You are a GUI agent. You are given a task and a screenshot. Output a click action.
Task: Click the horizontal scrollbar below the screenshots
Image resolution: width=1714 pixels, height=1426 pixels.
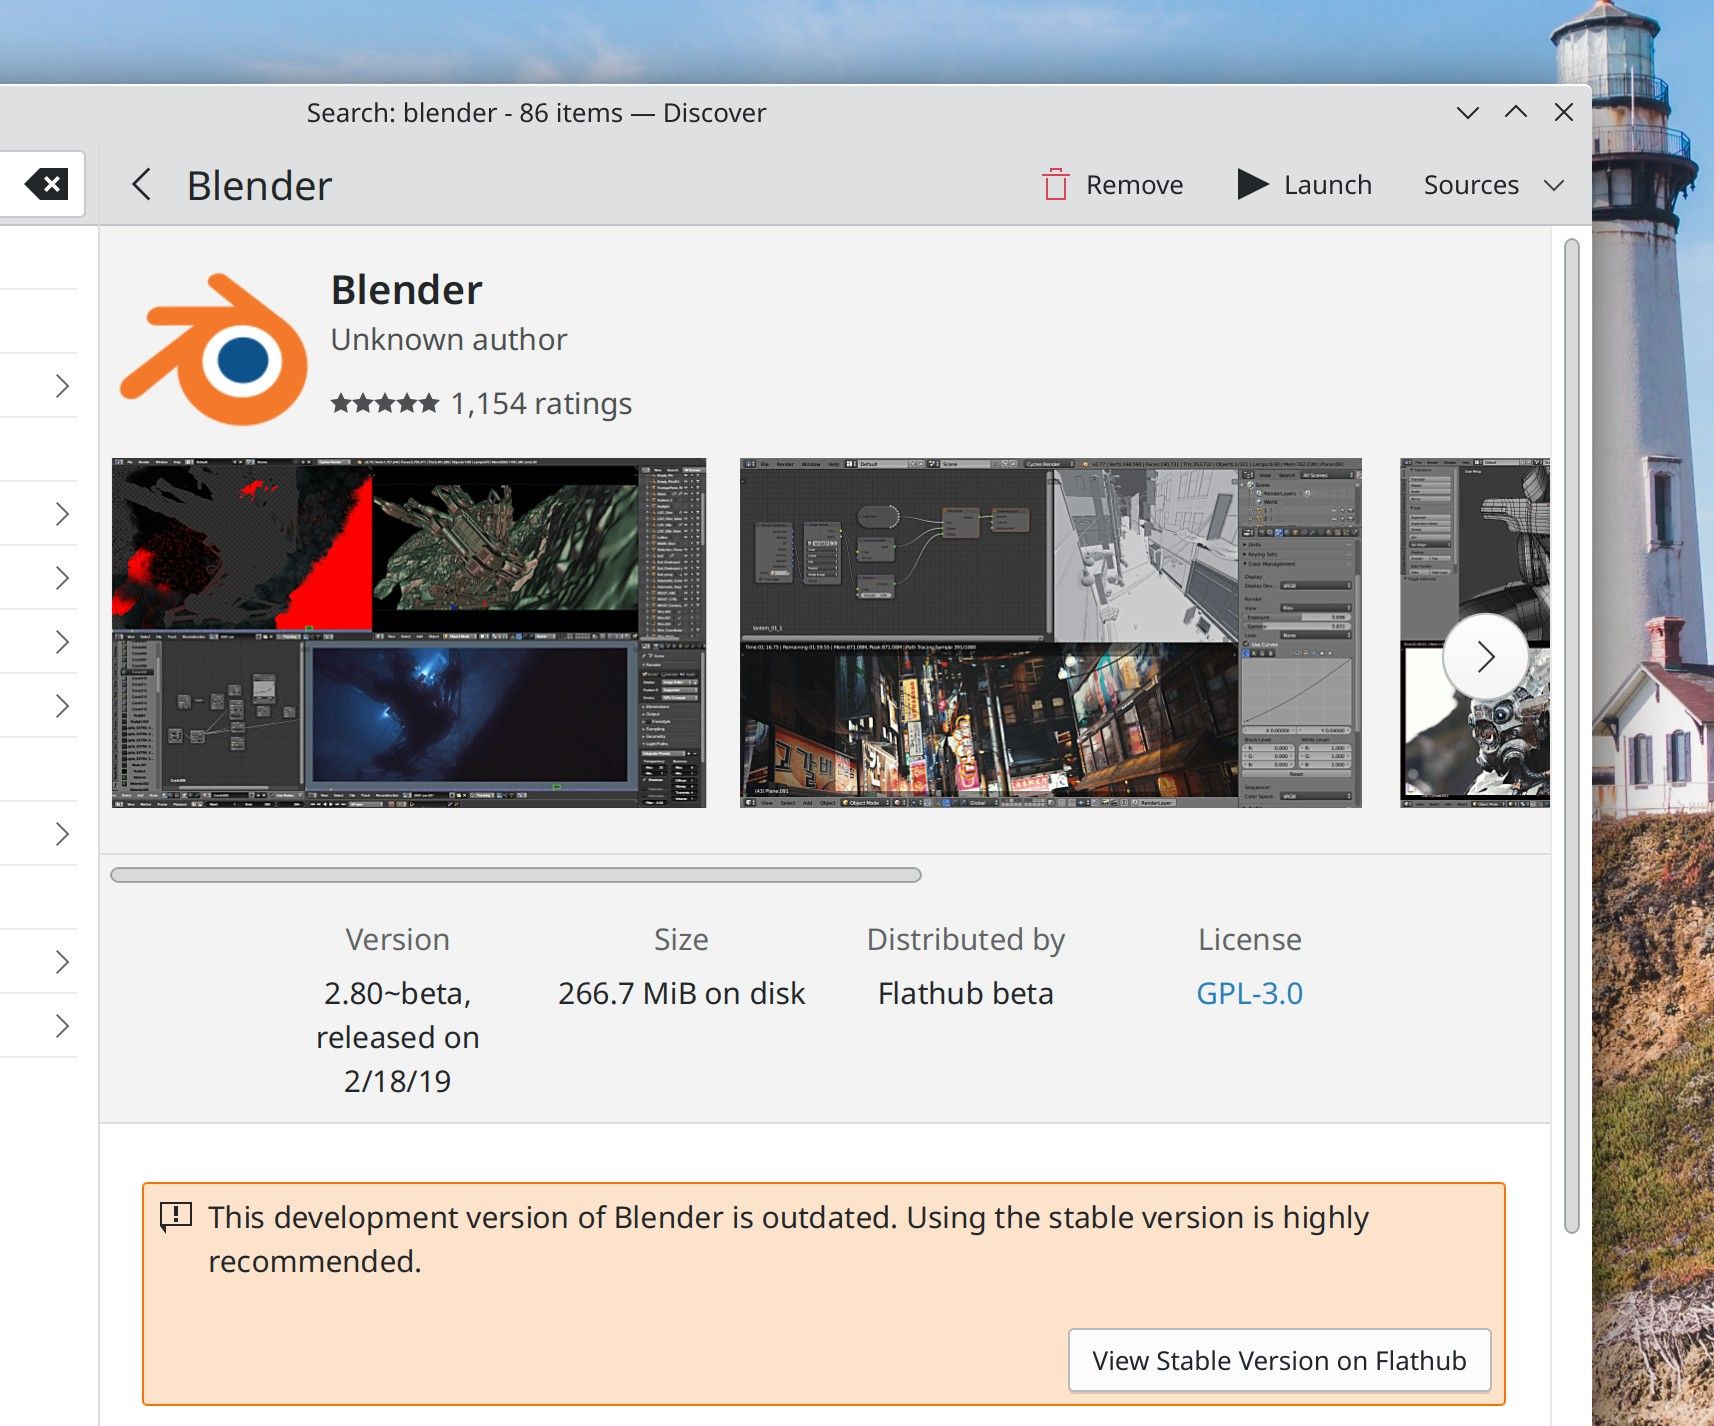pos(517,874)
